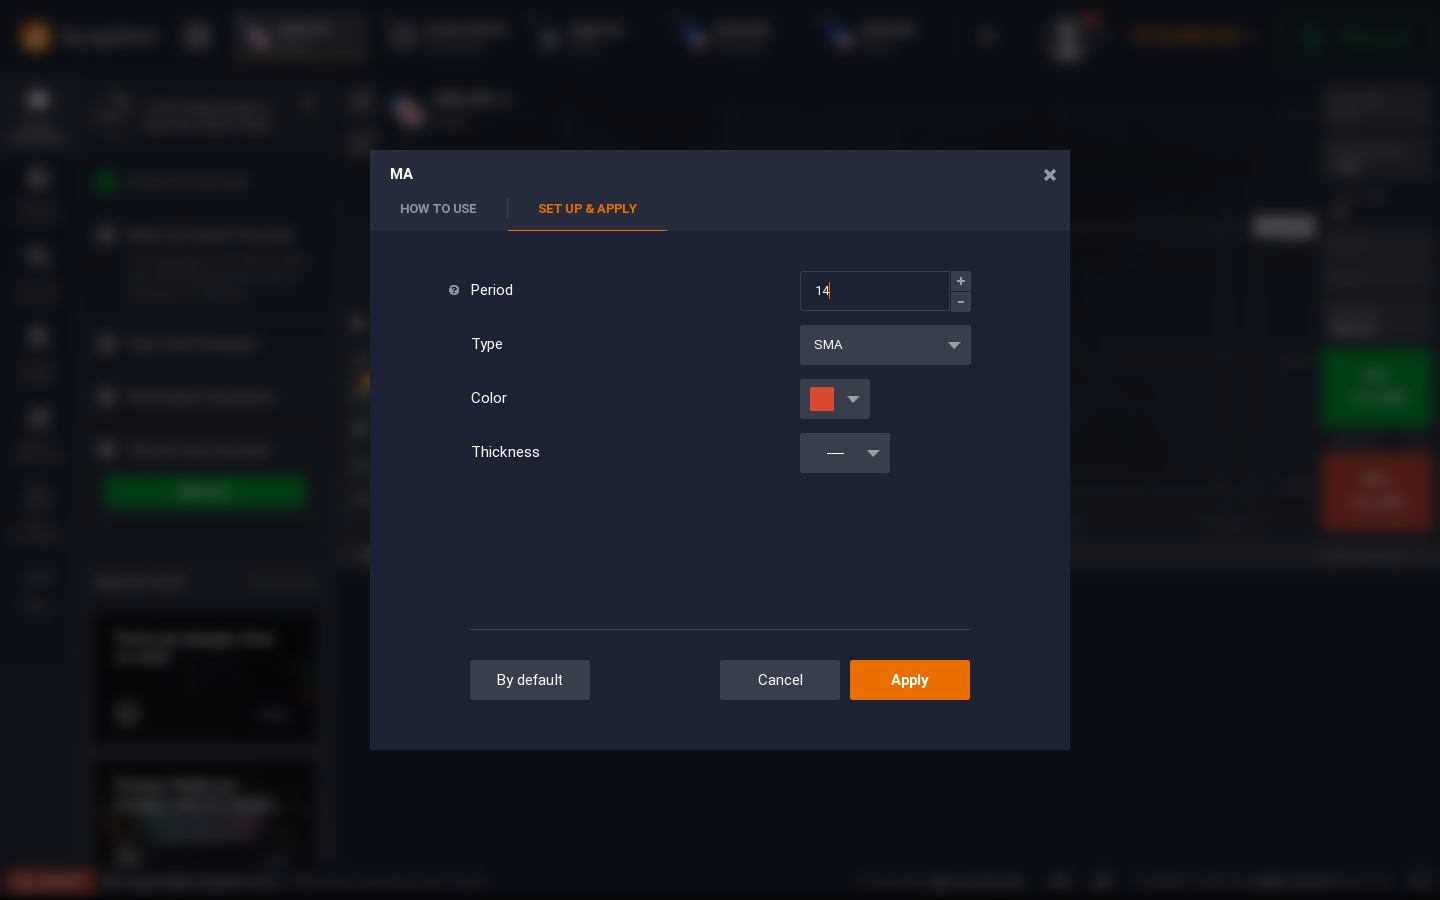The width and height of the screenshot is (1440, 900).
Task: Open the Type SMA dropdown
Action: (885, 345)
